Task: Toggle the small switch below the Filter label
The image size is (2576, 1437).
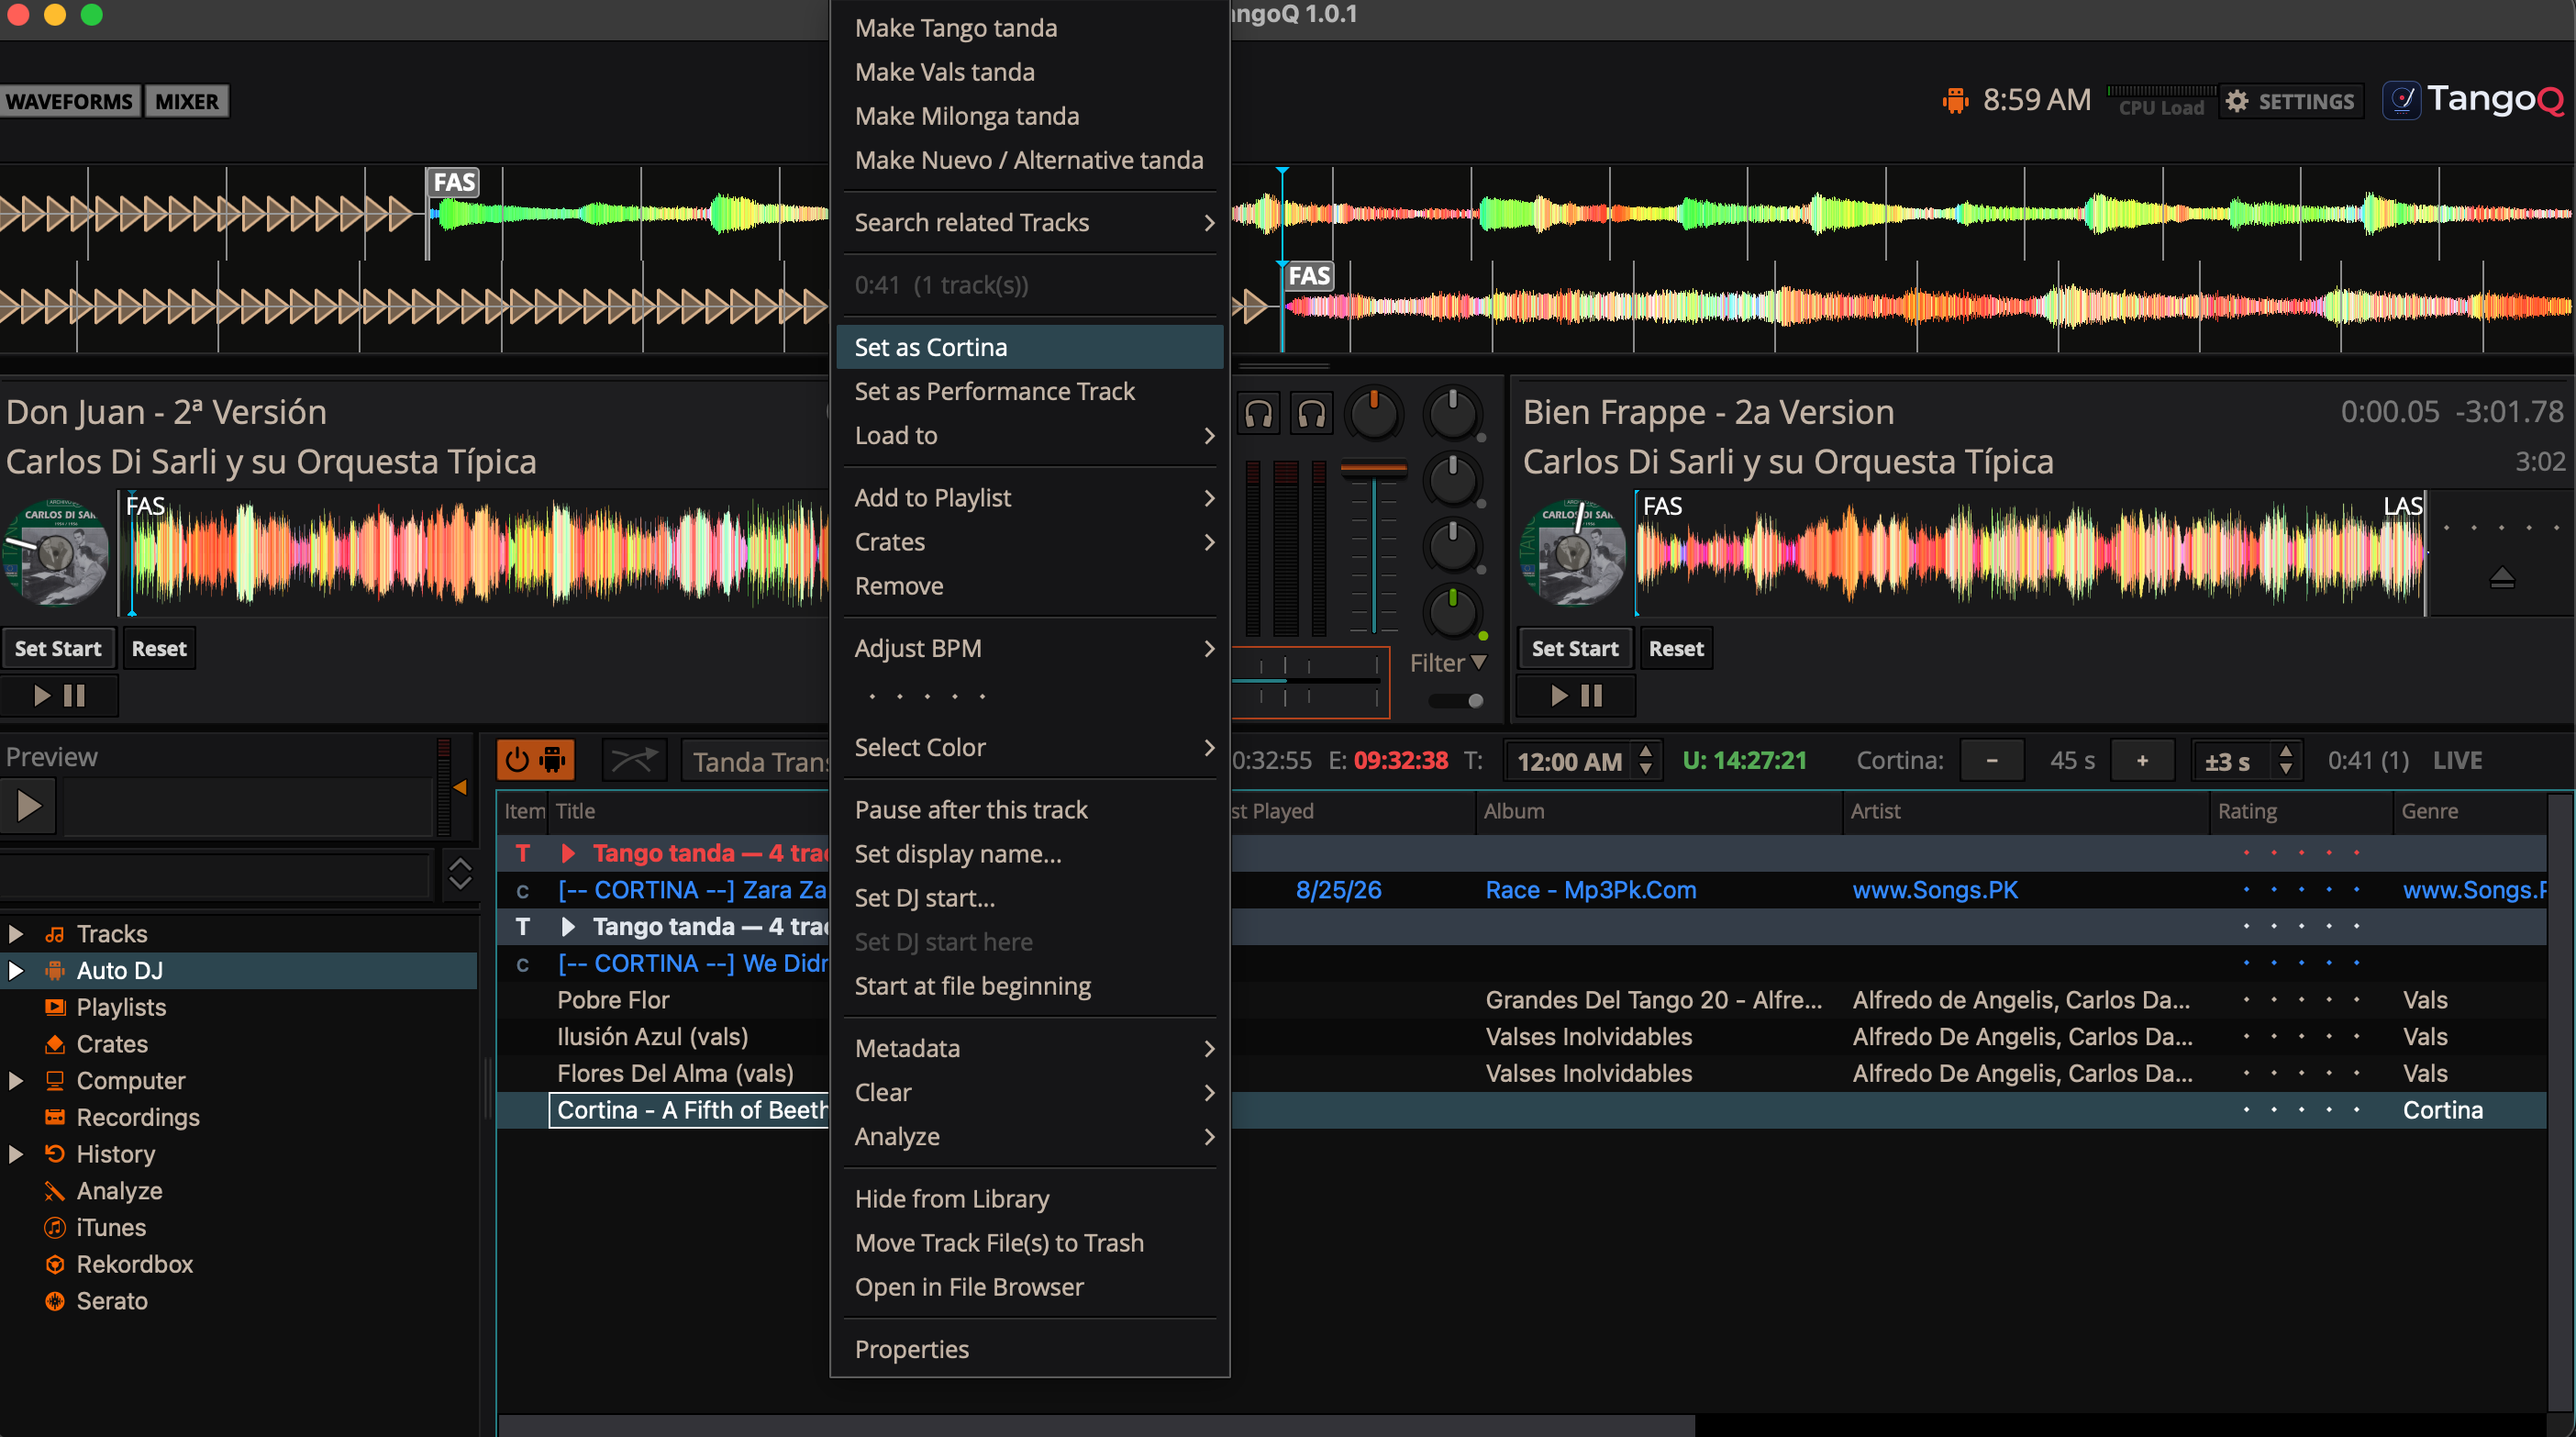Action: click(x=1456, y=701)
